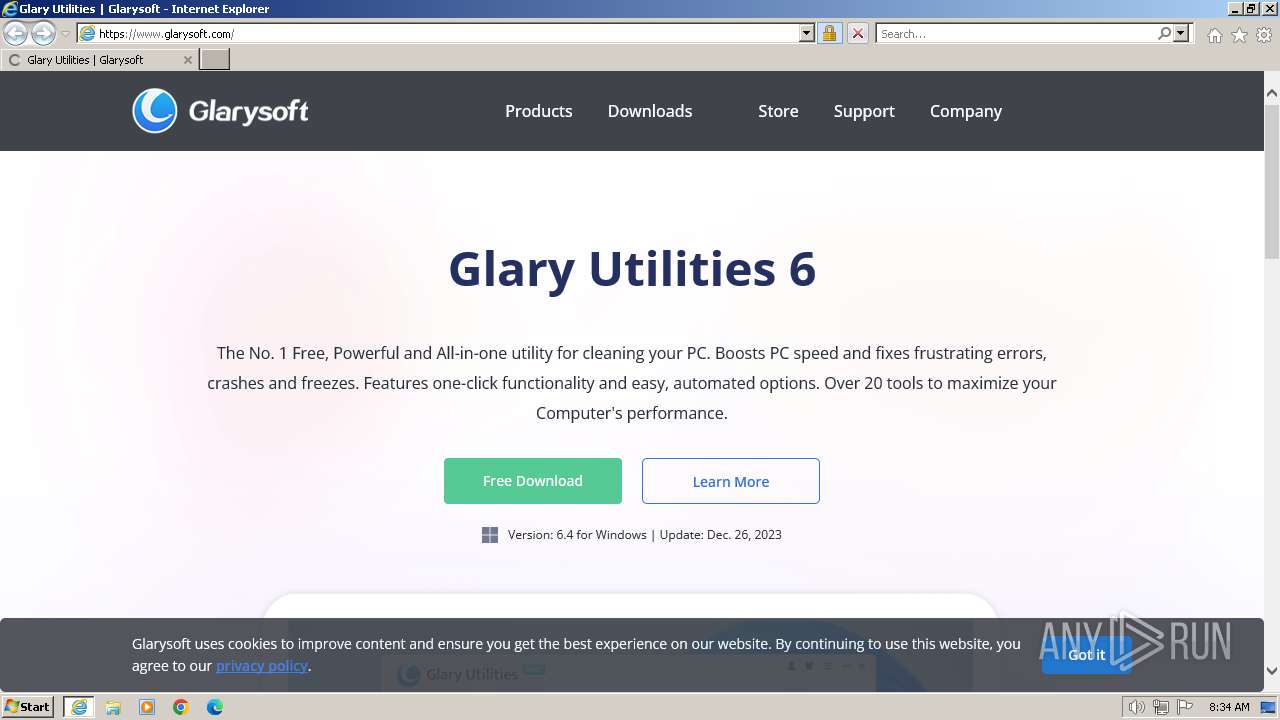Viewport: 1280px width, 720px height.
Task: Click the network tray icon
Action: (x=1161, y=707)
